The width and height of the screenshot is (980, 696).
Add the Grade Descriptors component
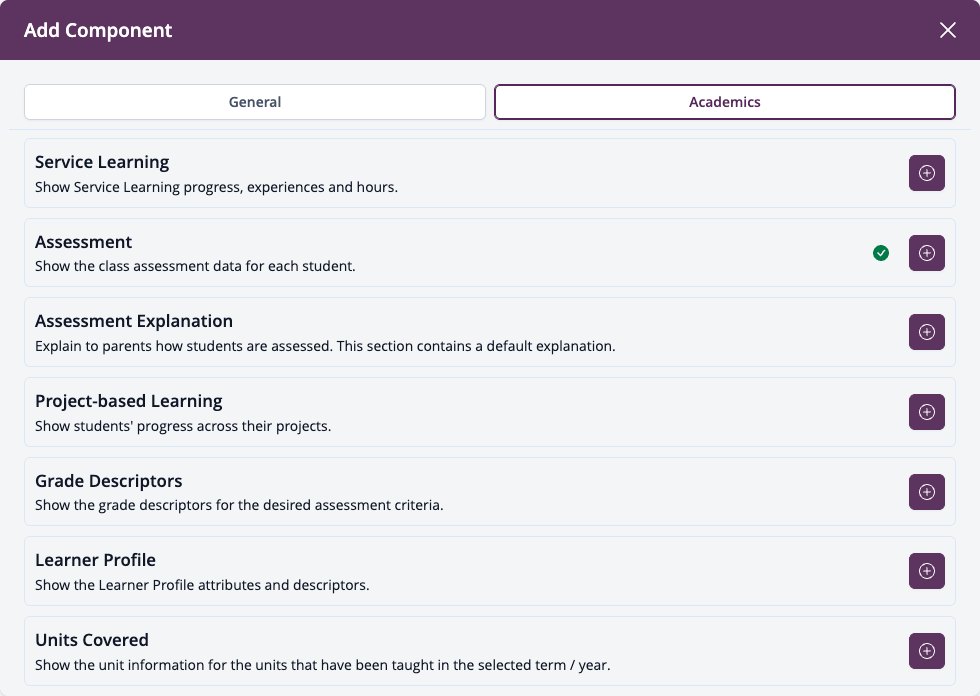coord(926,492)
